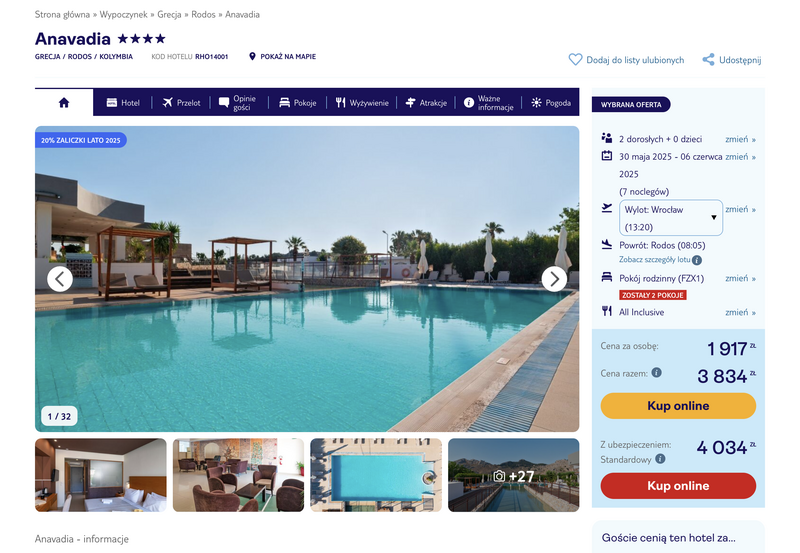Screen dimensions: 800x553
Task: Click heart icon to add to favorites
Action: click(x=575, y=60)
